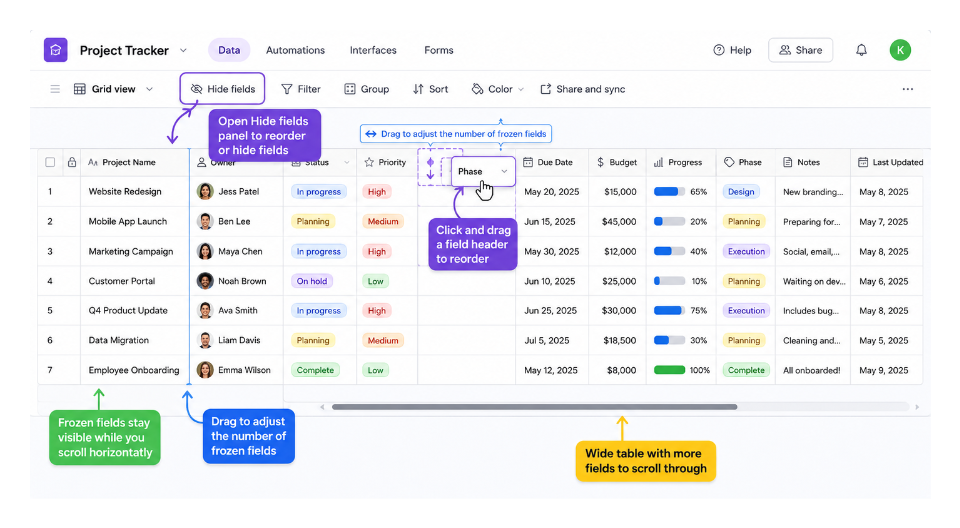
Task: Open the Hide fields panel
Action: (x=222, y=89)
